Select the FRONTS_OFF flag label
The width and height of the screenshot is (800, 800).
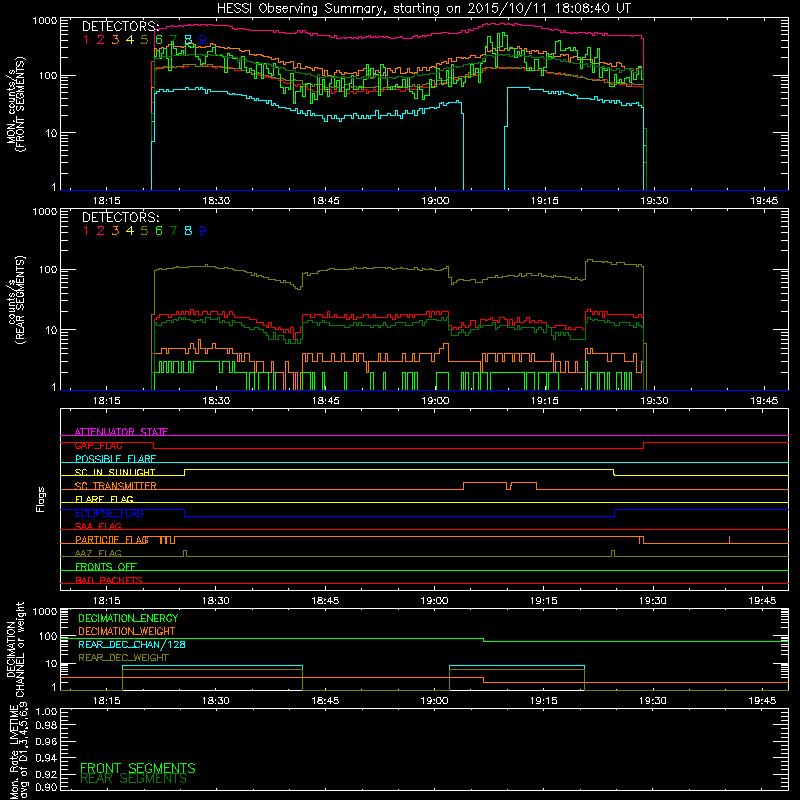[x=106, y=567]
